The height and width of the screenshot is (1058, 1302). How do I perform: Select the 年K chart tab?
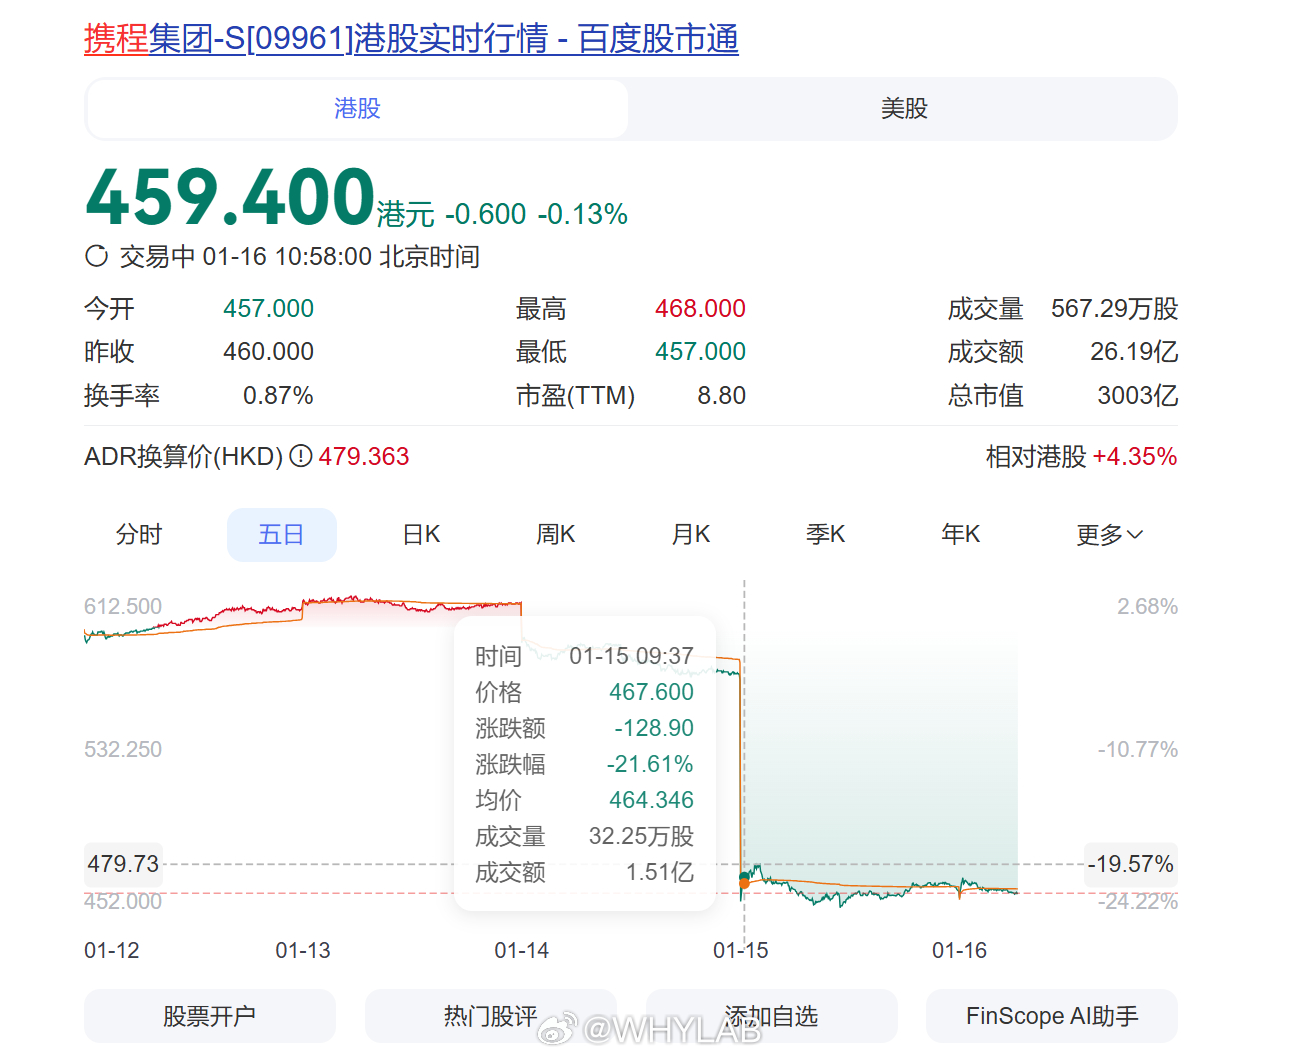(x=961, y=535)
